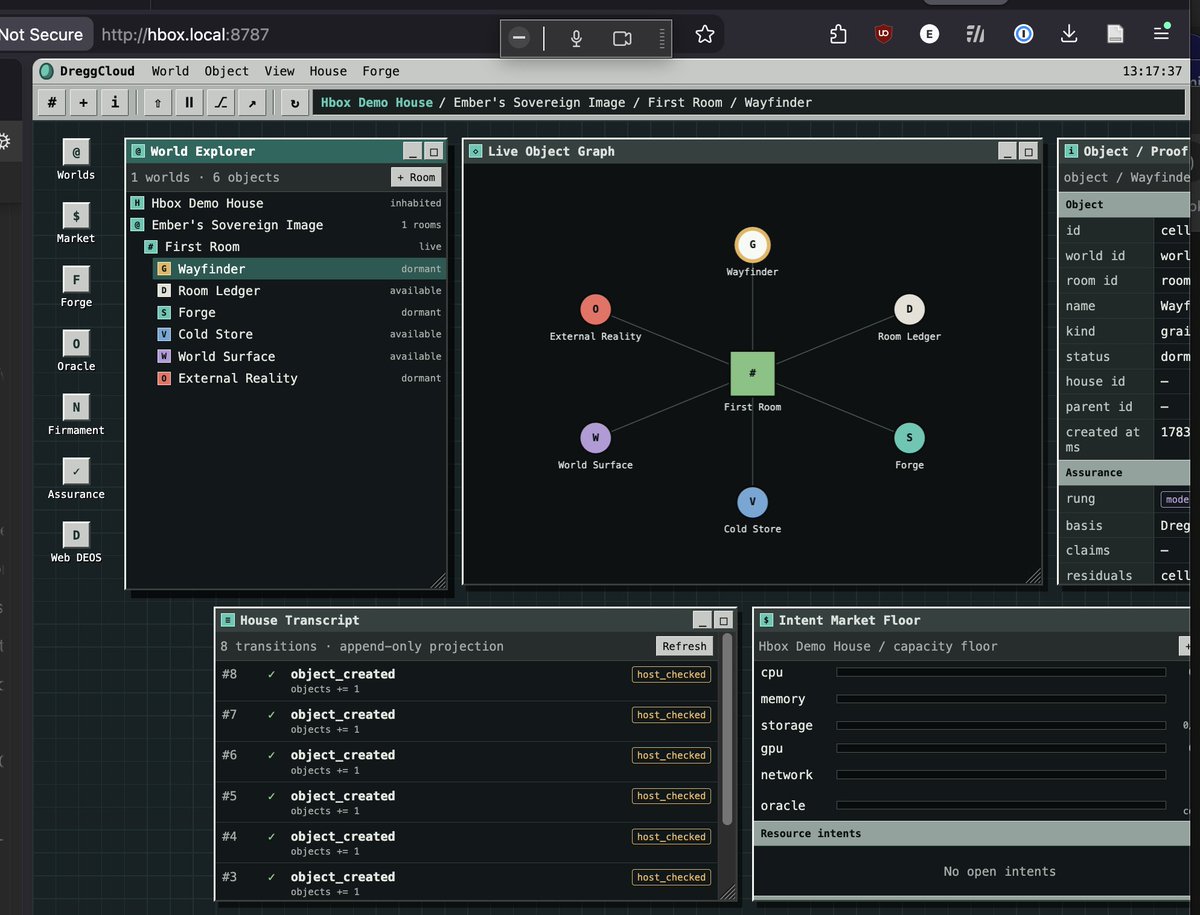The width and height of the screenshot is (1200, 915).
Task: Open the Object menu
Action: click(x=227, y=71)
